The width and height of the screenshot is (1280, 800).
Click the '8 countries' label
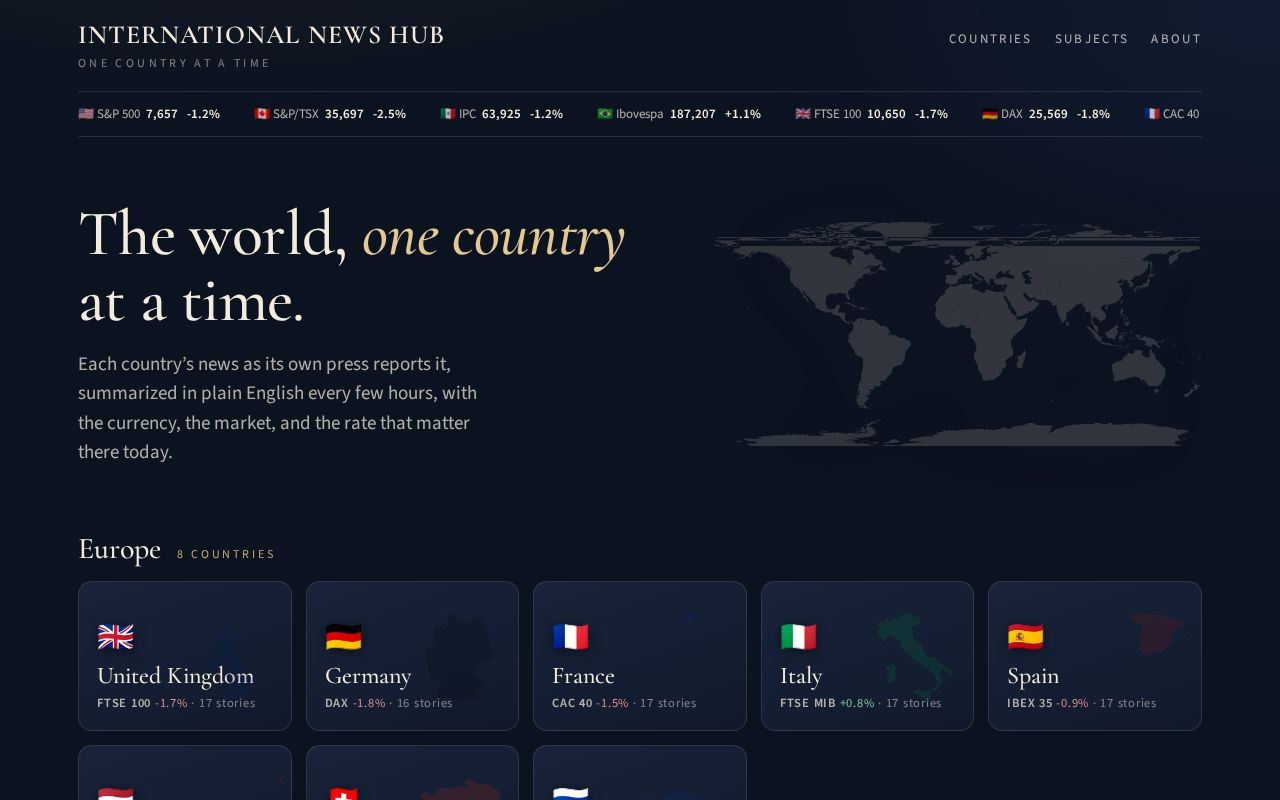226,554
